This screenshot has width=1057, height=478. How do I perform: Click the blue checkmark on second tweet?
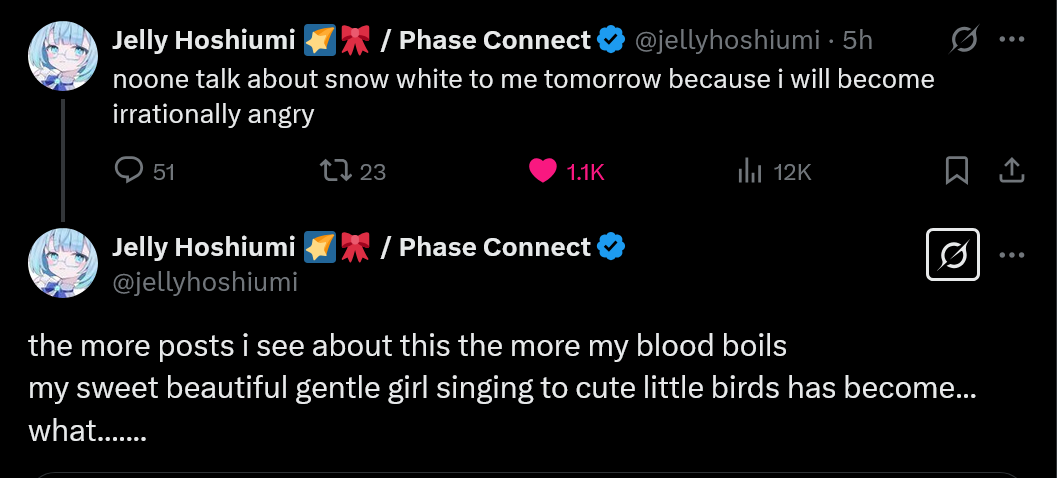pos(611,247)
